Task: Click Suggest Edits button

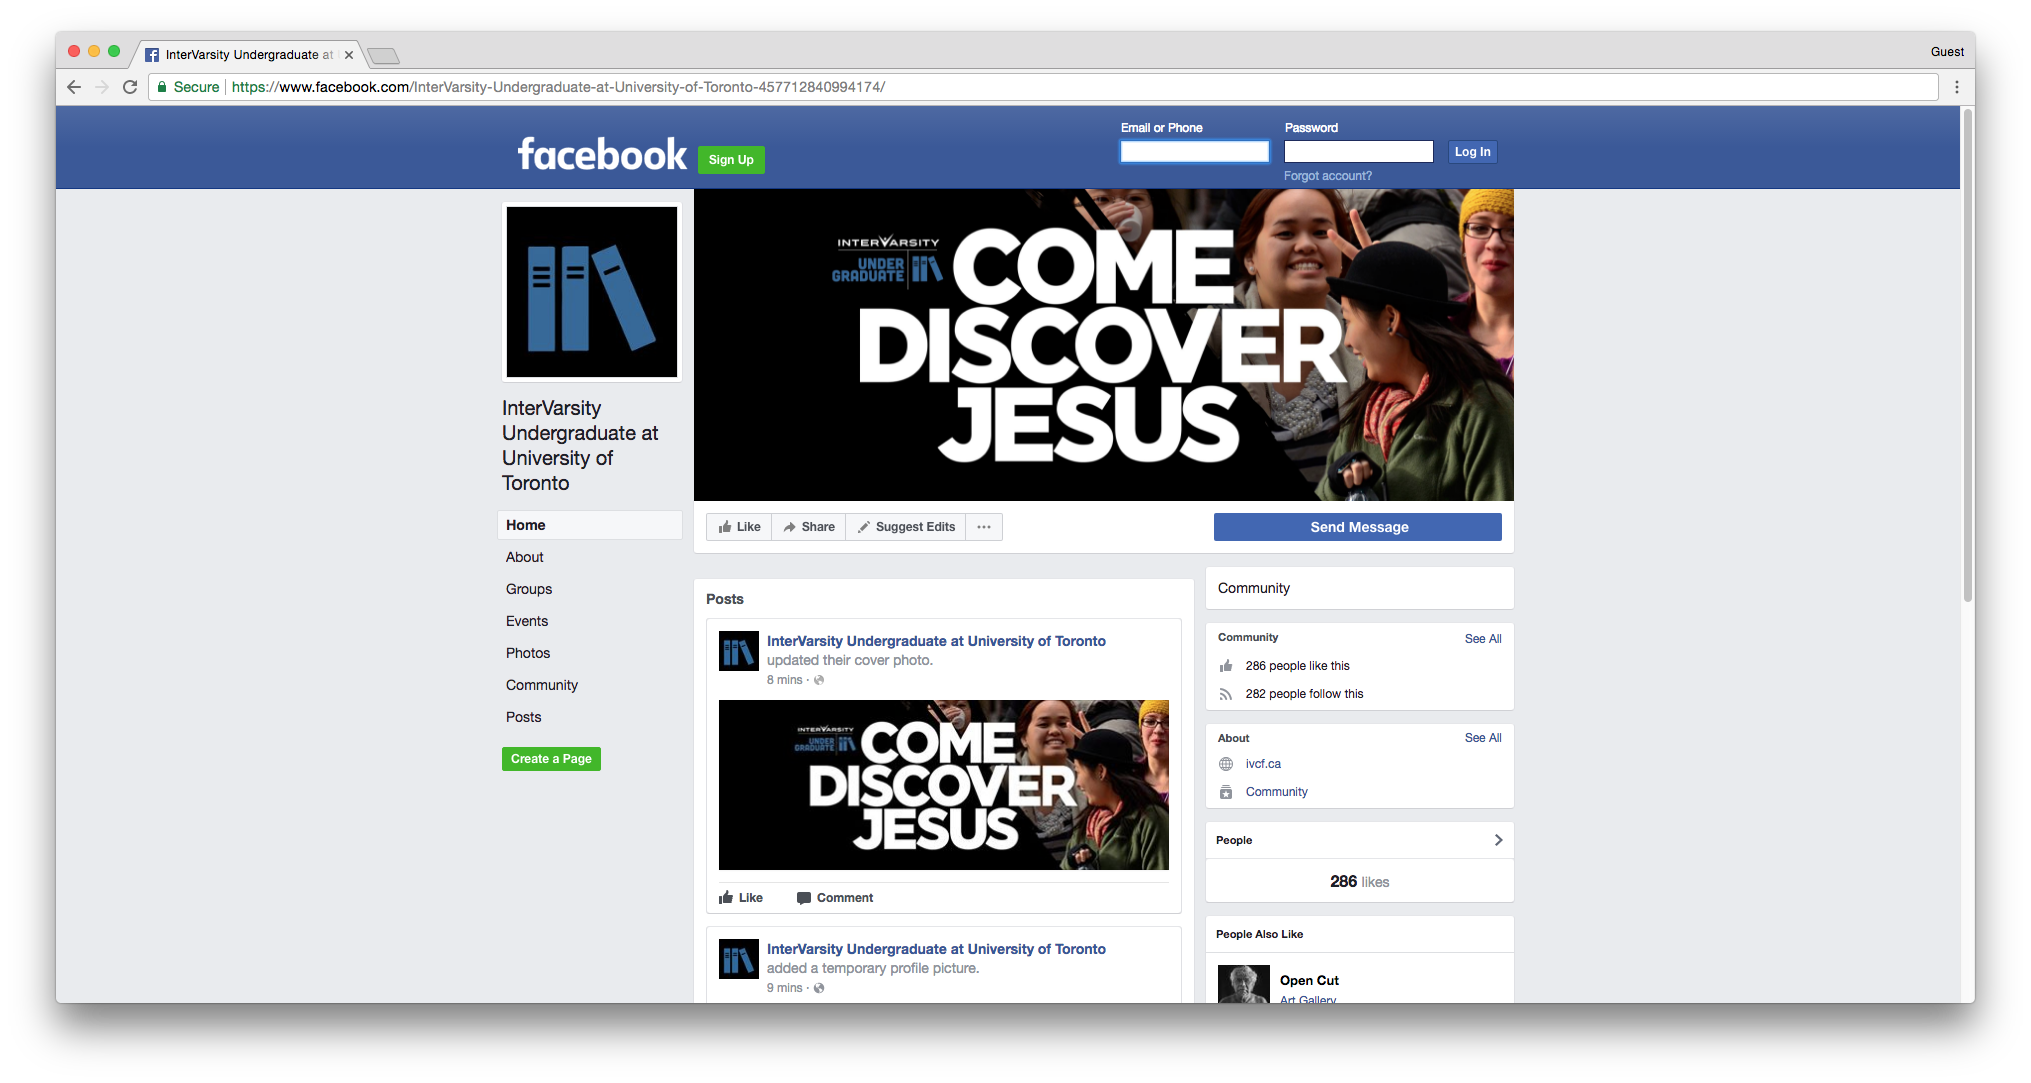Action: 906,527
